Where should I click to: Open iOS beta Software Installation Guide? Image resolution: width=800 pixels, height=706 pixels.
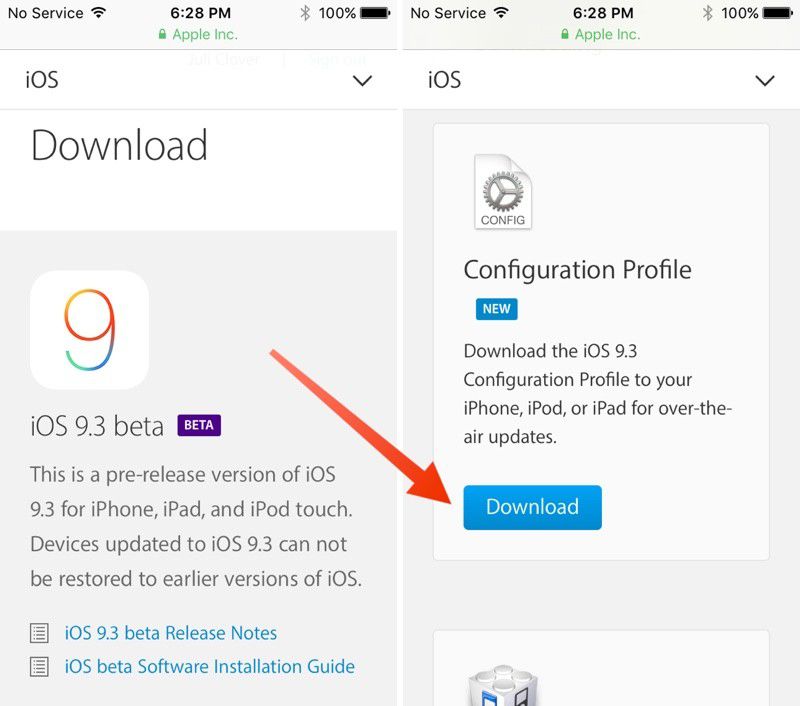point(210,666)
